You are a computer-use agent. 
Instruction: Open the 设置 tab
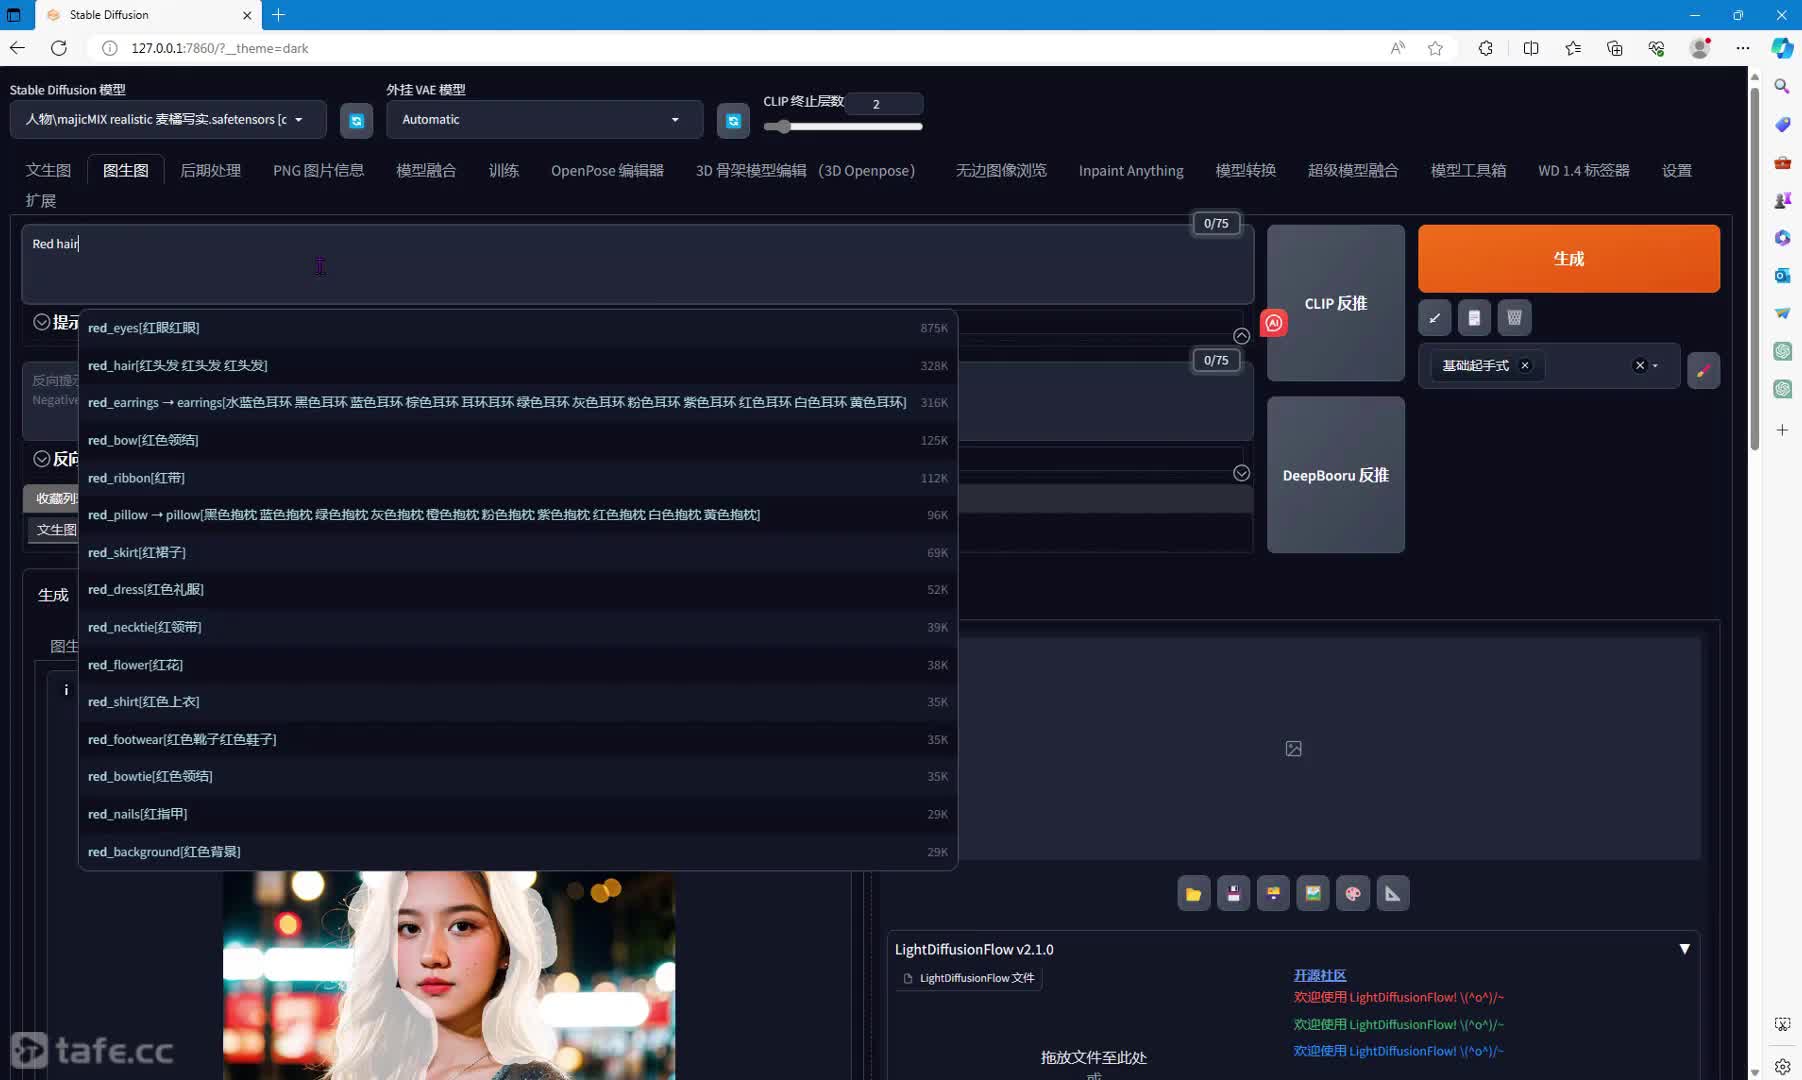(1677, 171)
